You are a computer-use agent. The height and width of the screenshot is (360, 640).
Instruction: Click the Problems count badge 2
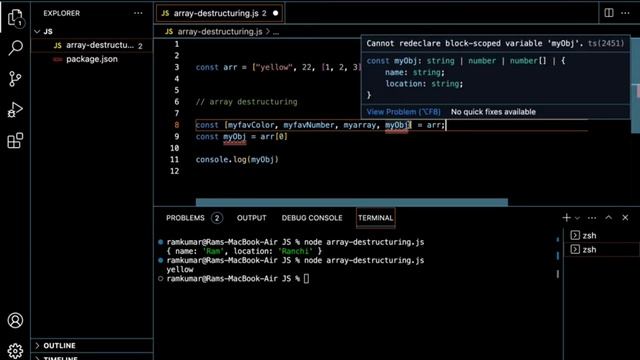217,218
